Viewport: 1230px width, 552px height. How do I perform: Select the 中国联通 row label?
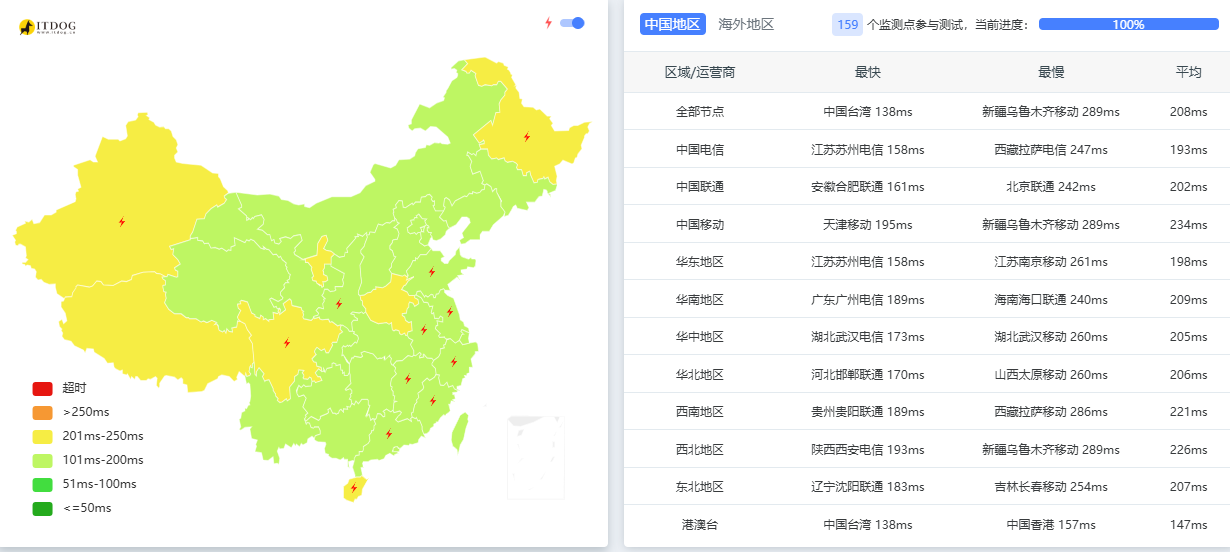700,187
